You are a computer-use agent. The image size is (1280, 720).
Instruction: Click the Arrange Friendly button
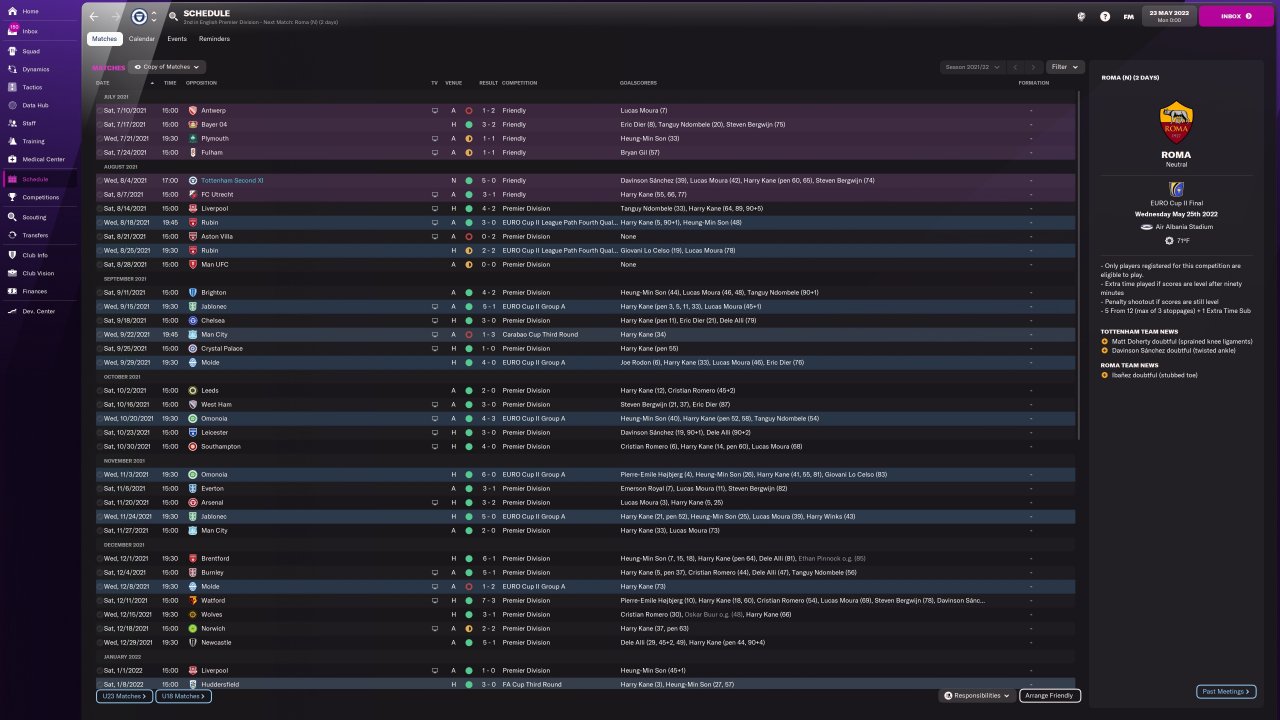point(1050,695)
